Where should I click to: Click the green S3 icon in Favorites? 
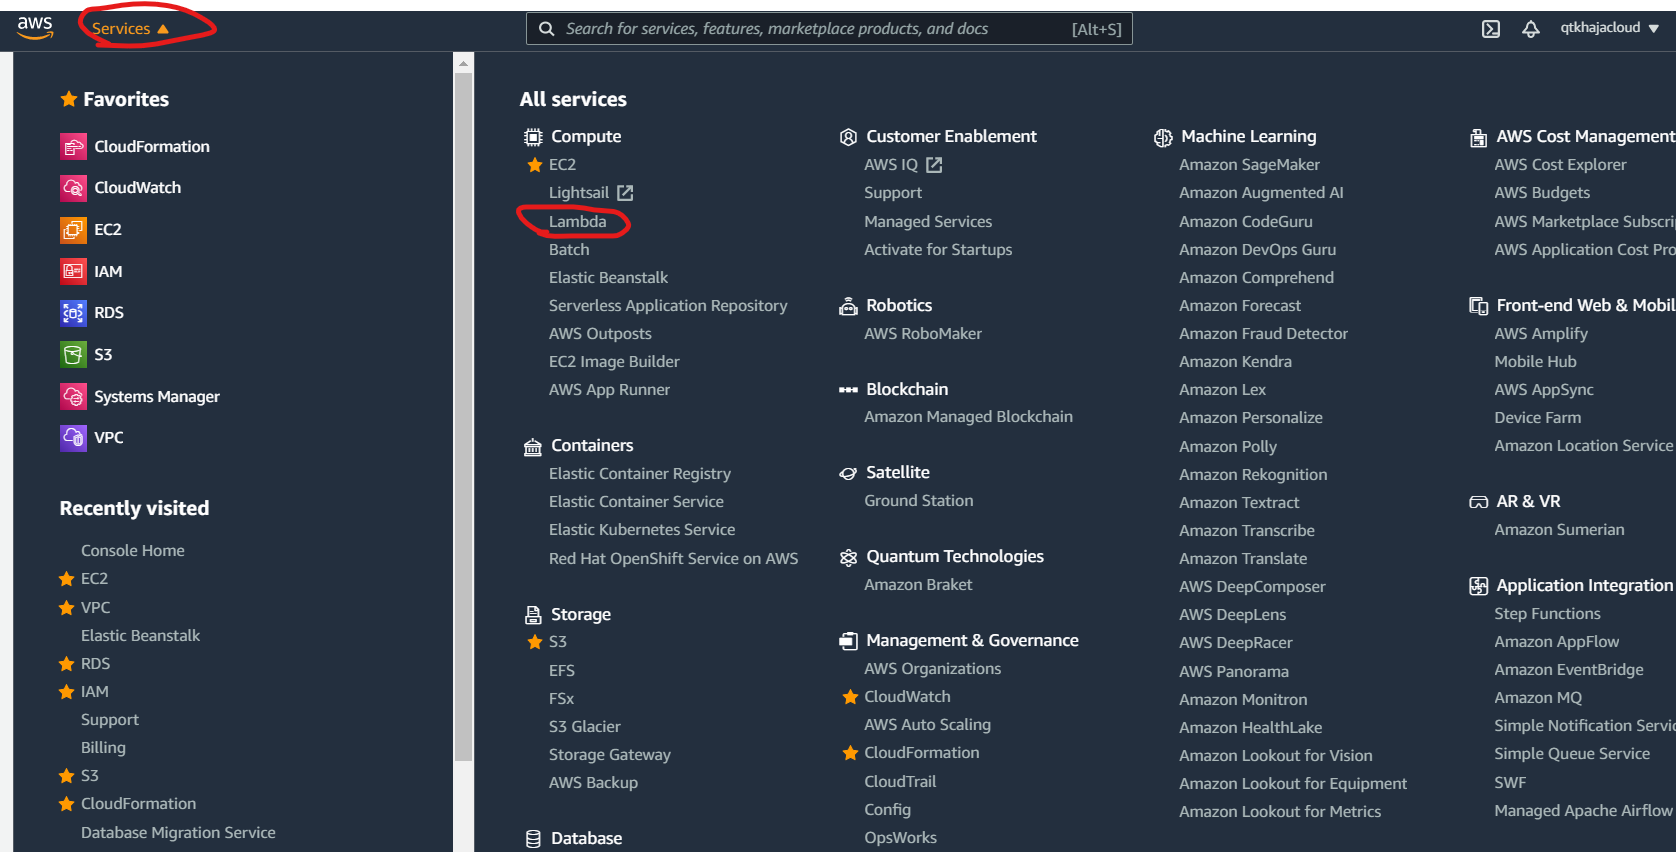pos(73,355)
